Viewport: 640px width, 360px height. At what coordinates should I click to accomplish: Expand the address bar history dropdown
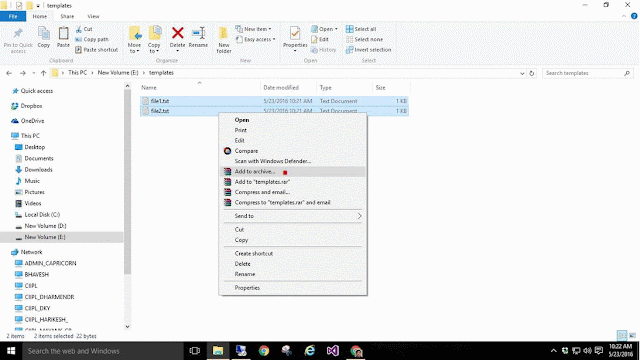pos(522,73)
